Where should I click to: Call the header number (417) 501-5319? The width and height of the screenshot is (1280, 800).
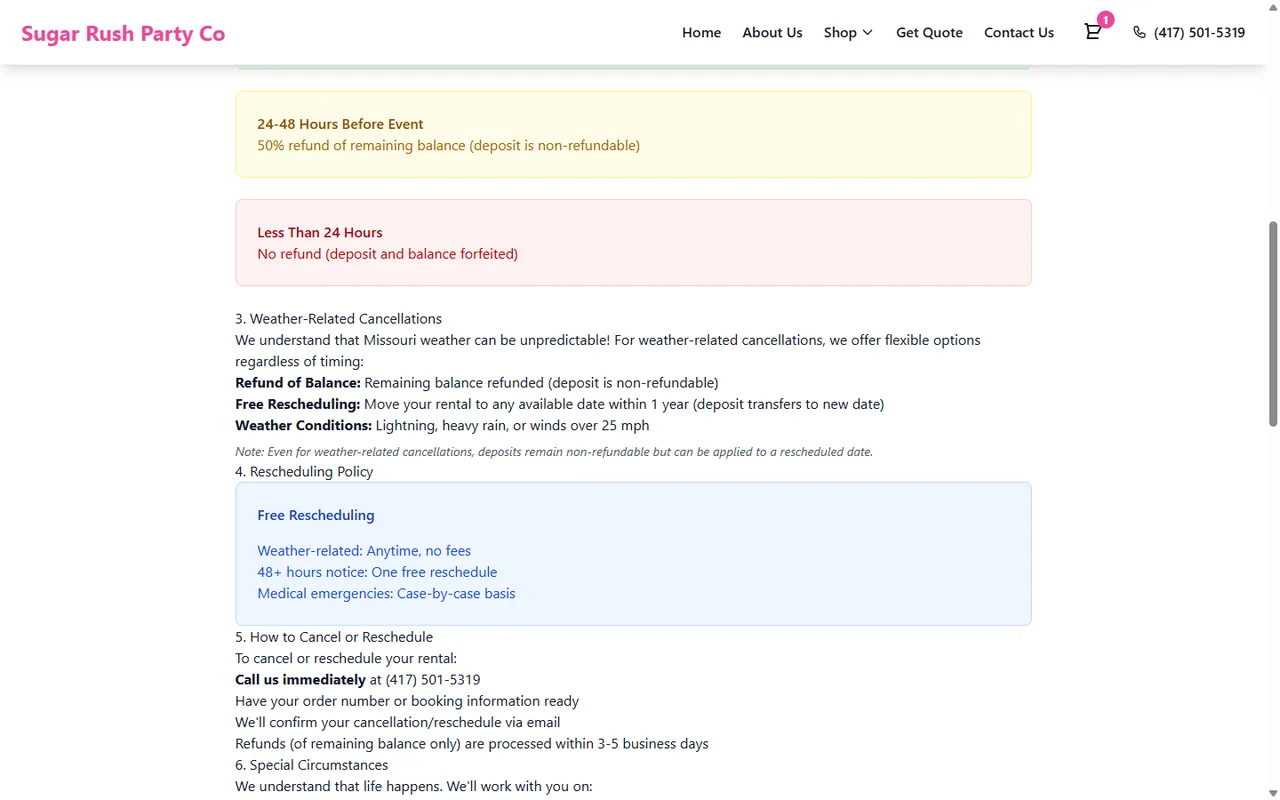1199,32
